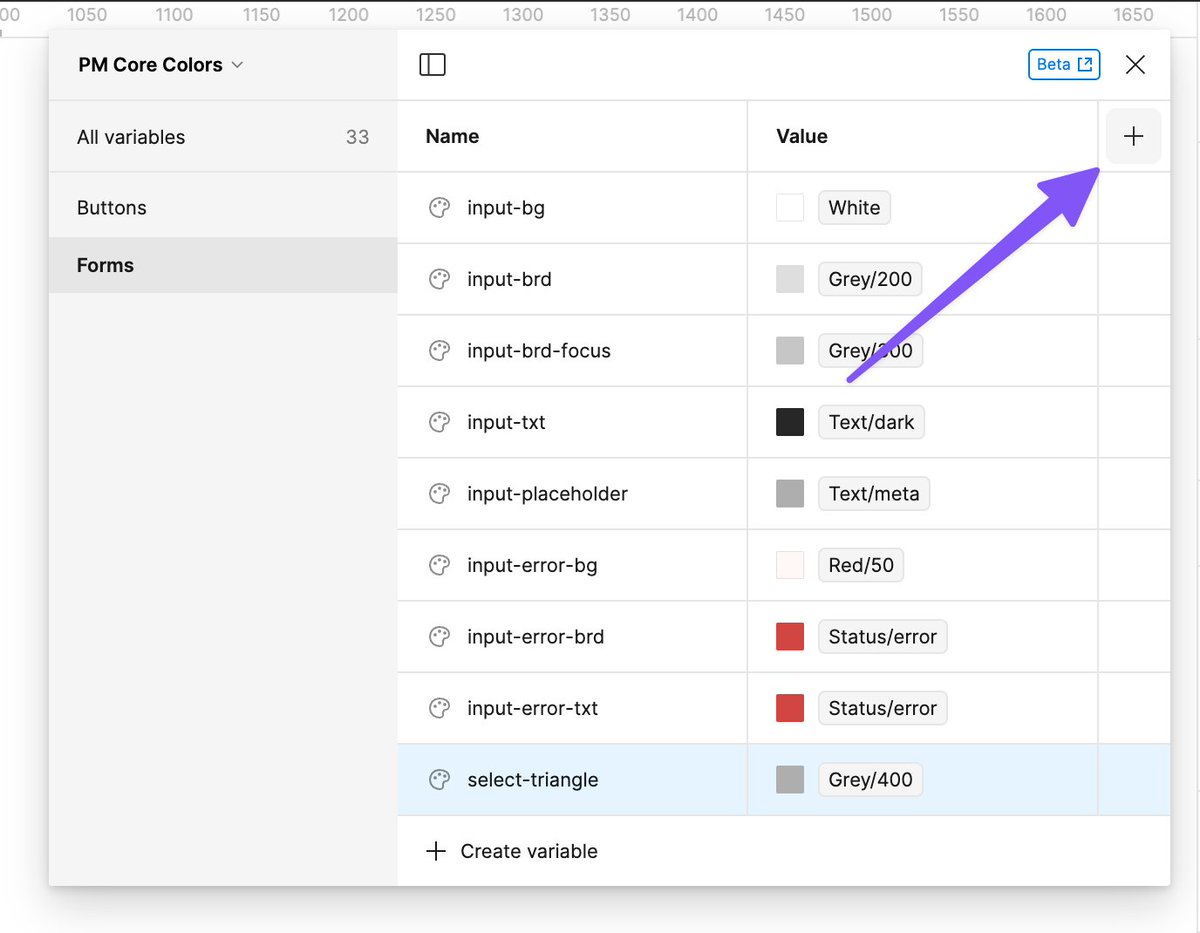Click the Value column header
The height and width of the screenshot is (933, 1200).
coord(802,137)
